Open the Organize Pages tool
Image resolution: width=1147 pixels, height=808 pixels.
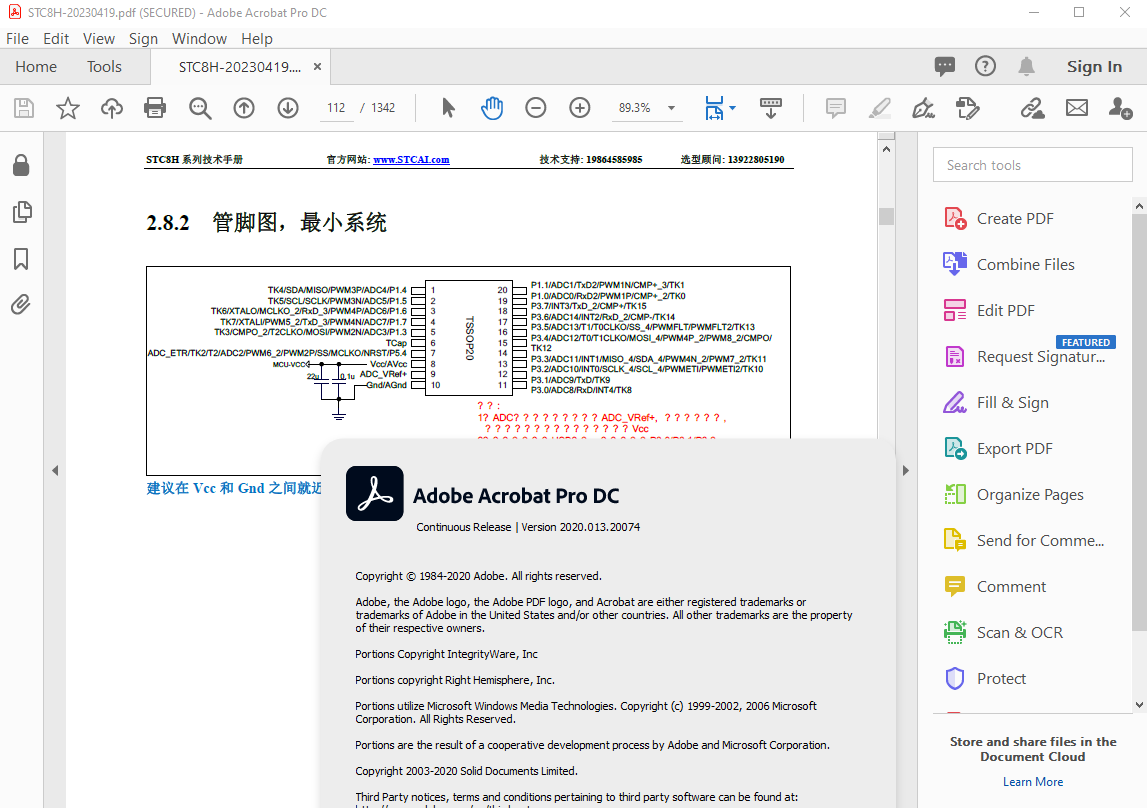1030,495
